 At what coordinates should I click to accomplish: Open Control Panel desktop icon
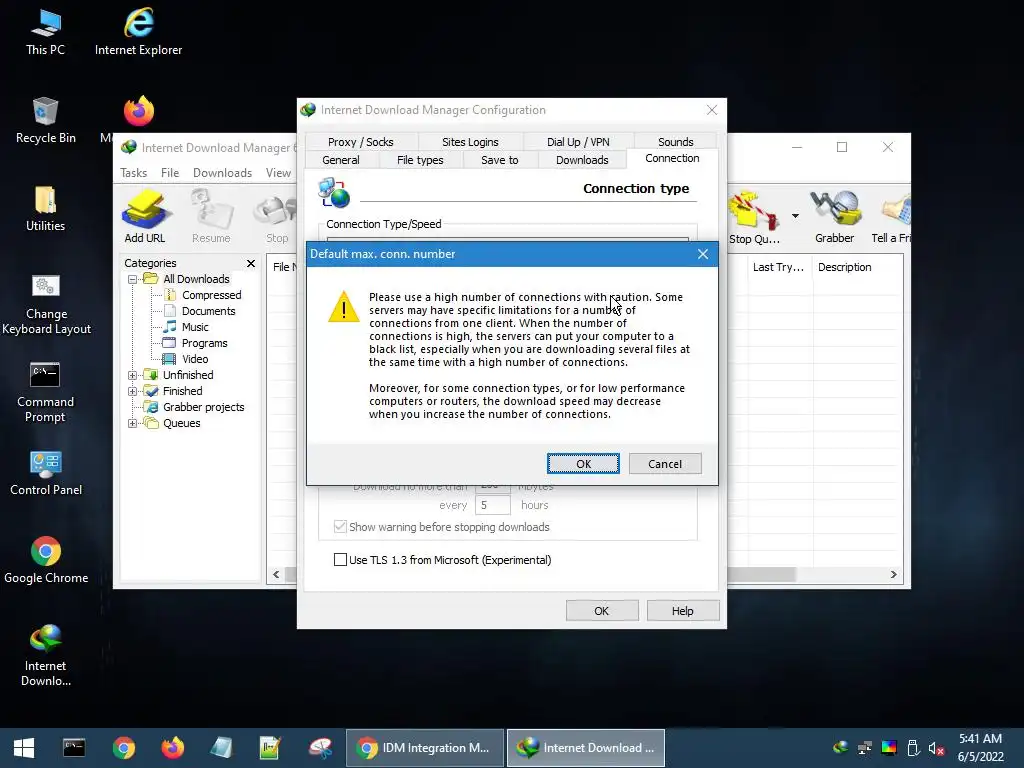[46, 473]
